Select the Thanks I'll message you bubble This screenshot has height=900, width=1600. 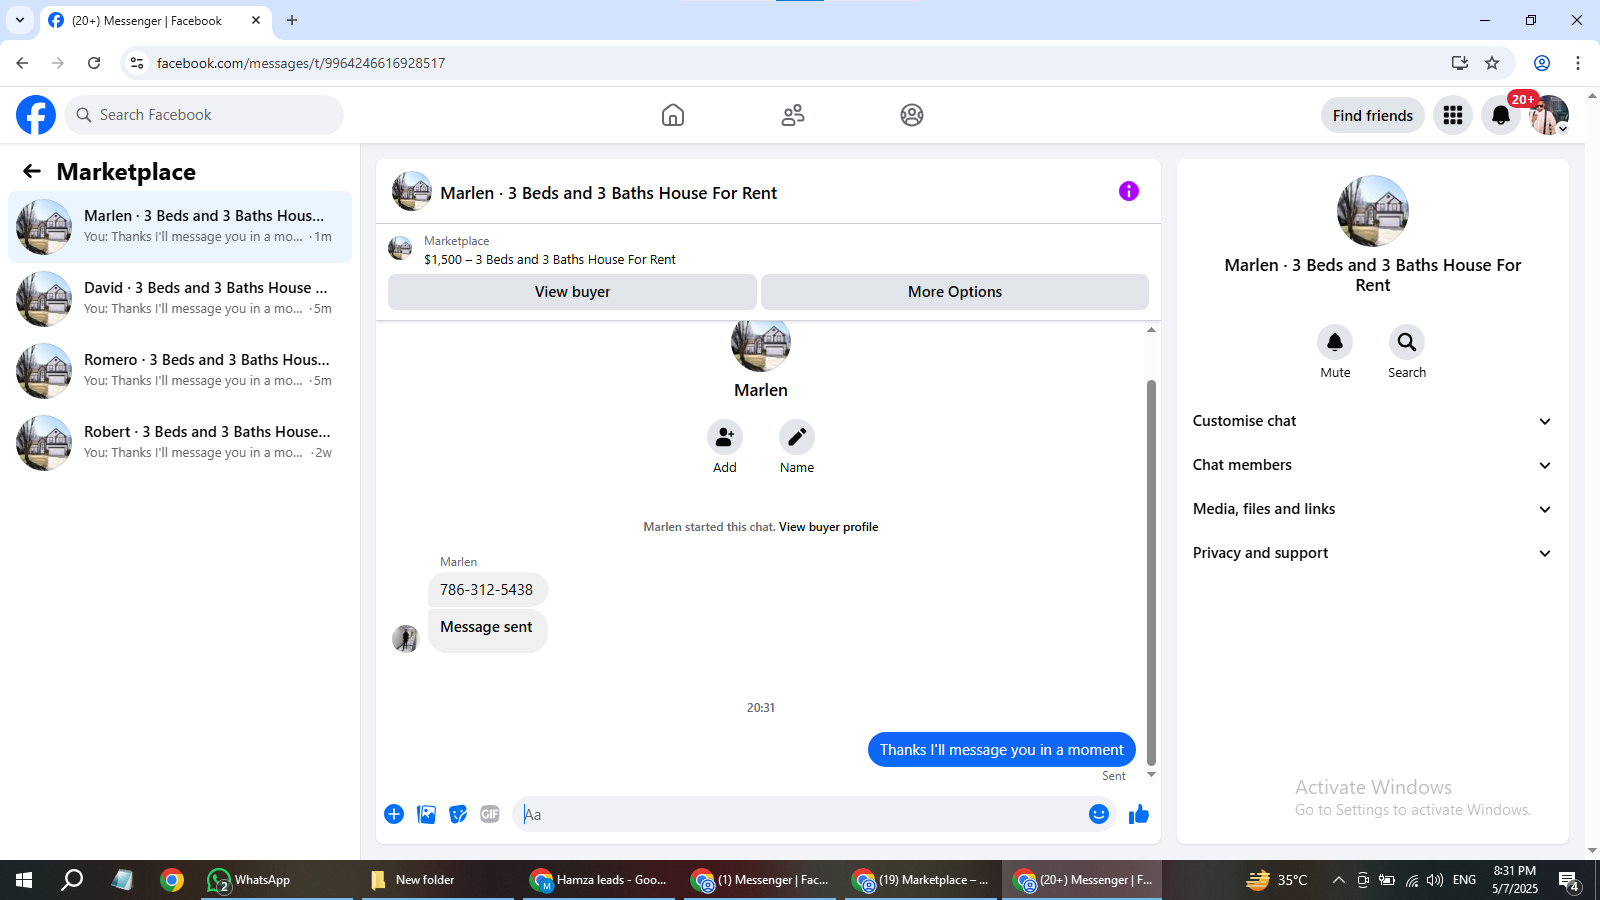(1001, 750)
